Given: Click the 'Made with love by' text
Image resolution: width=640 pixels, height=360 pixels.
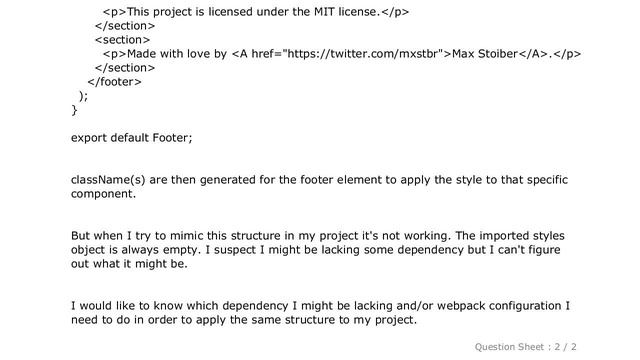Looking at the screenshot, I should pyautogui.click(x=177, y=54).
